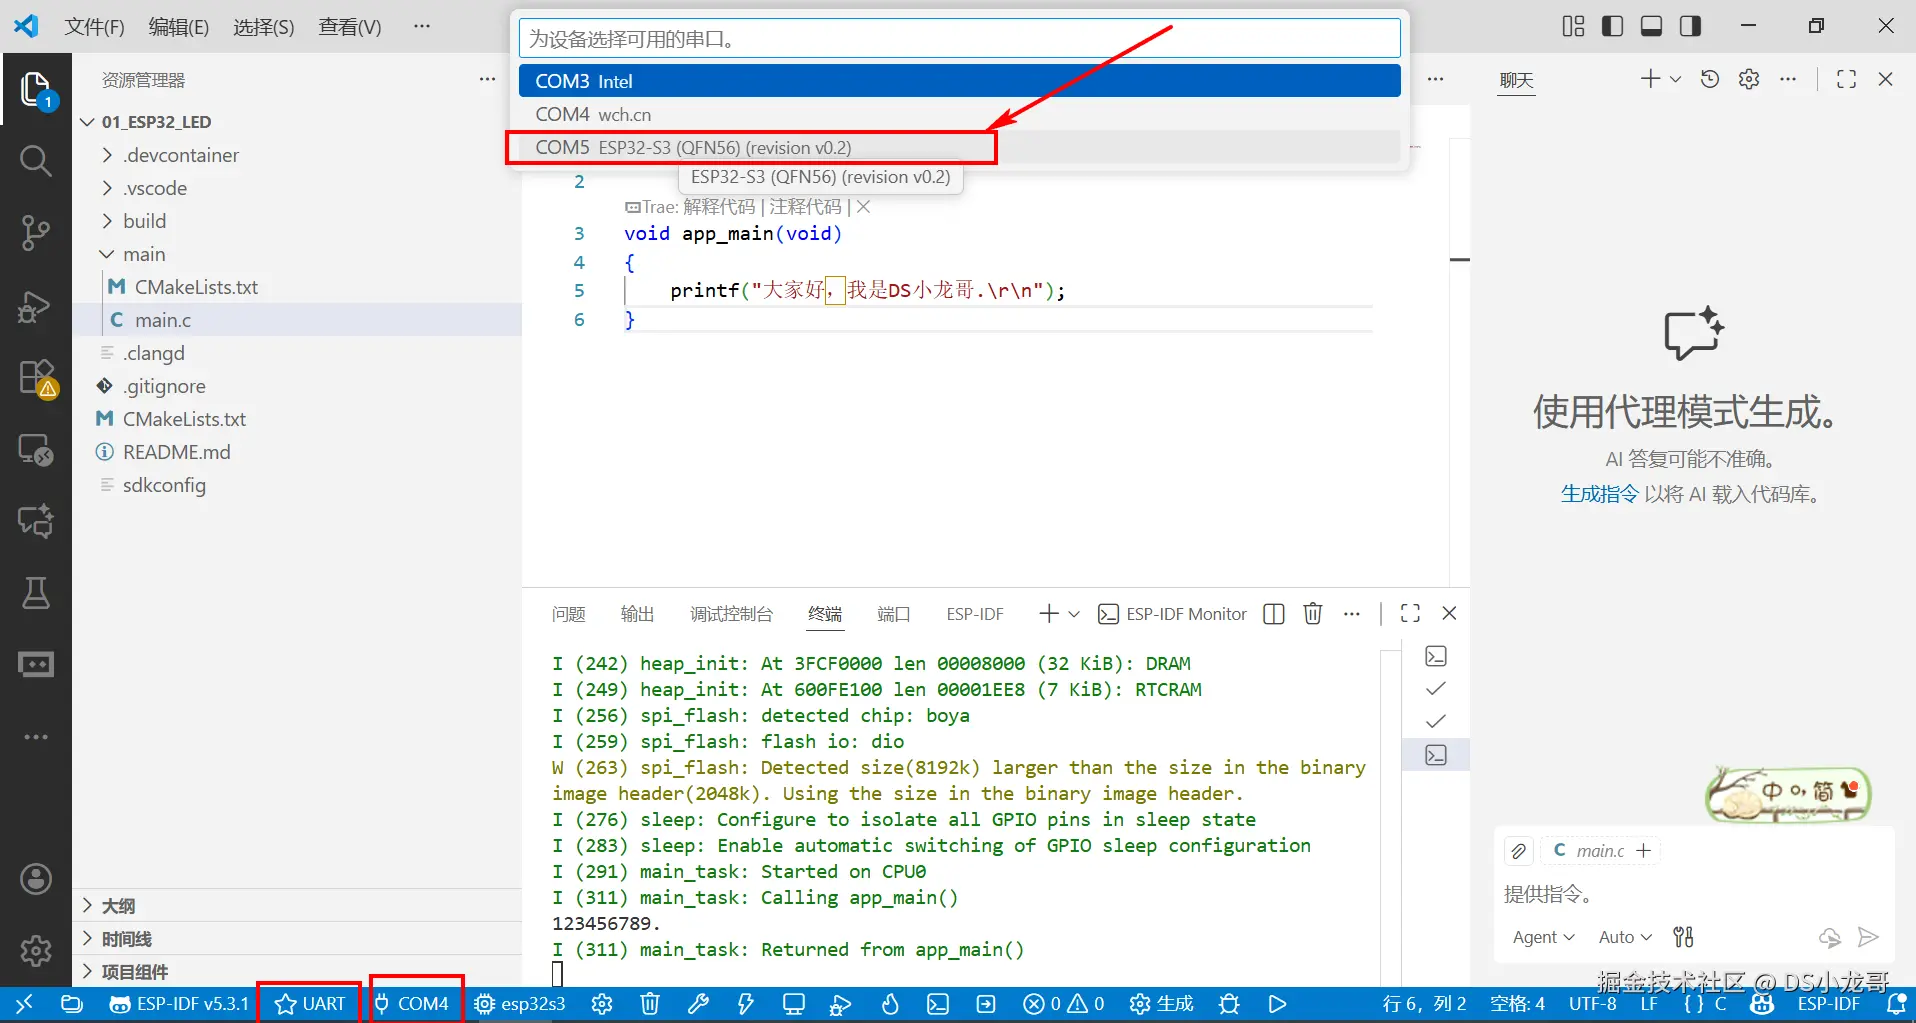
Task: Open the 编辑(E) menu
Action: coord(179,27)
